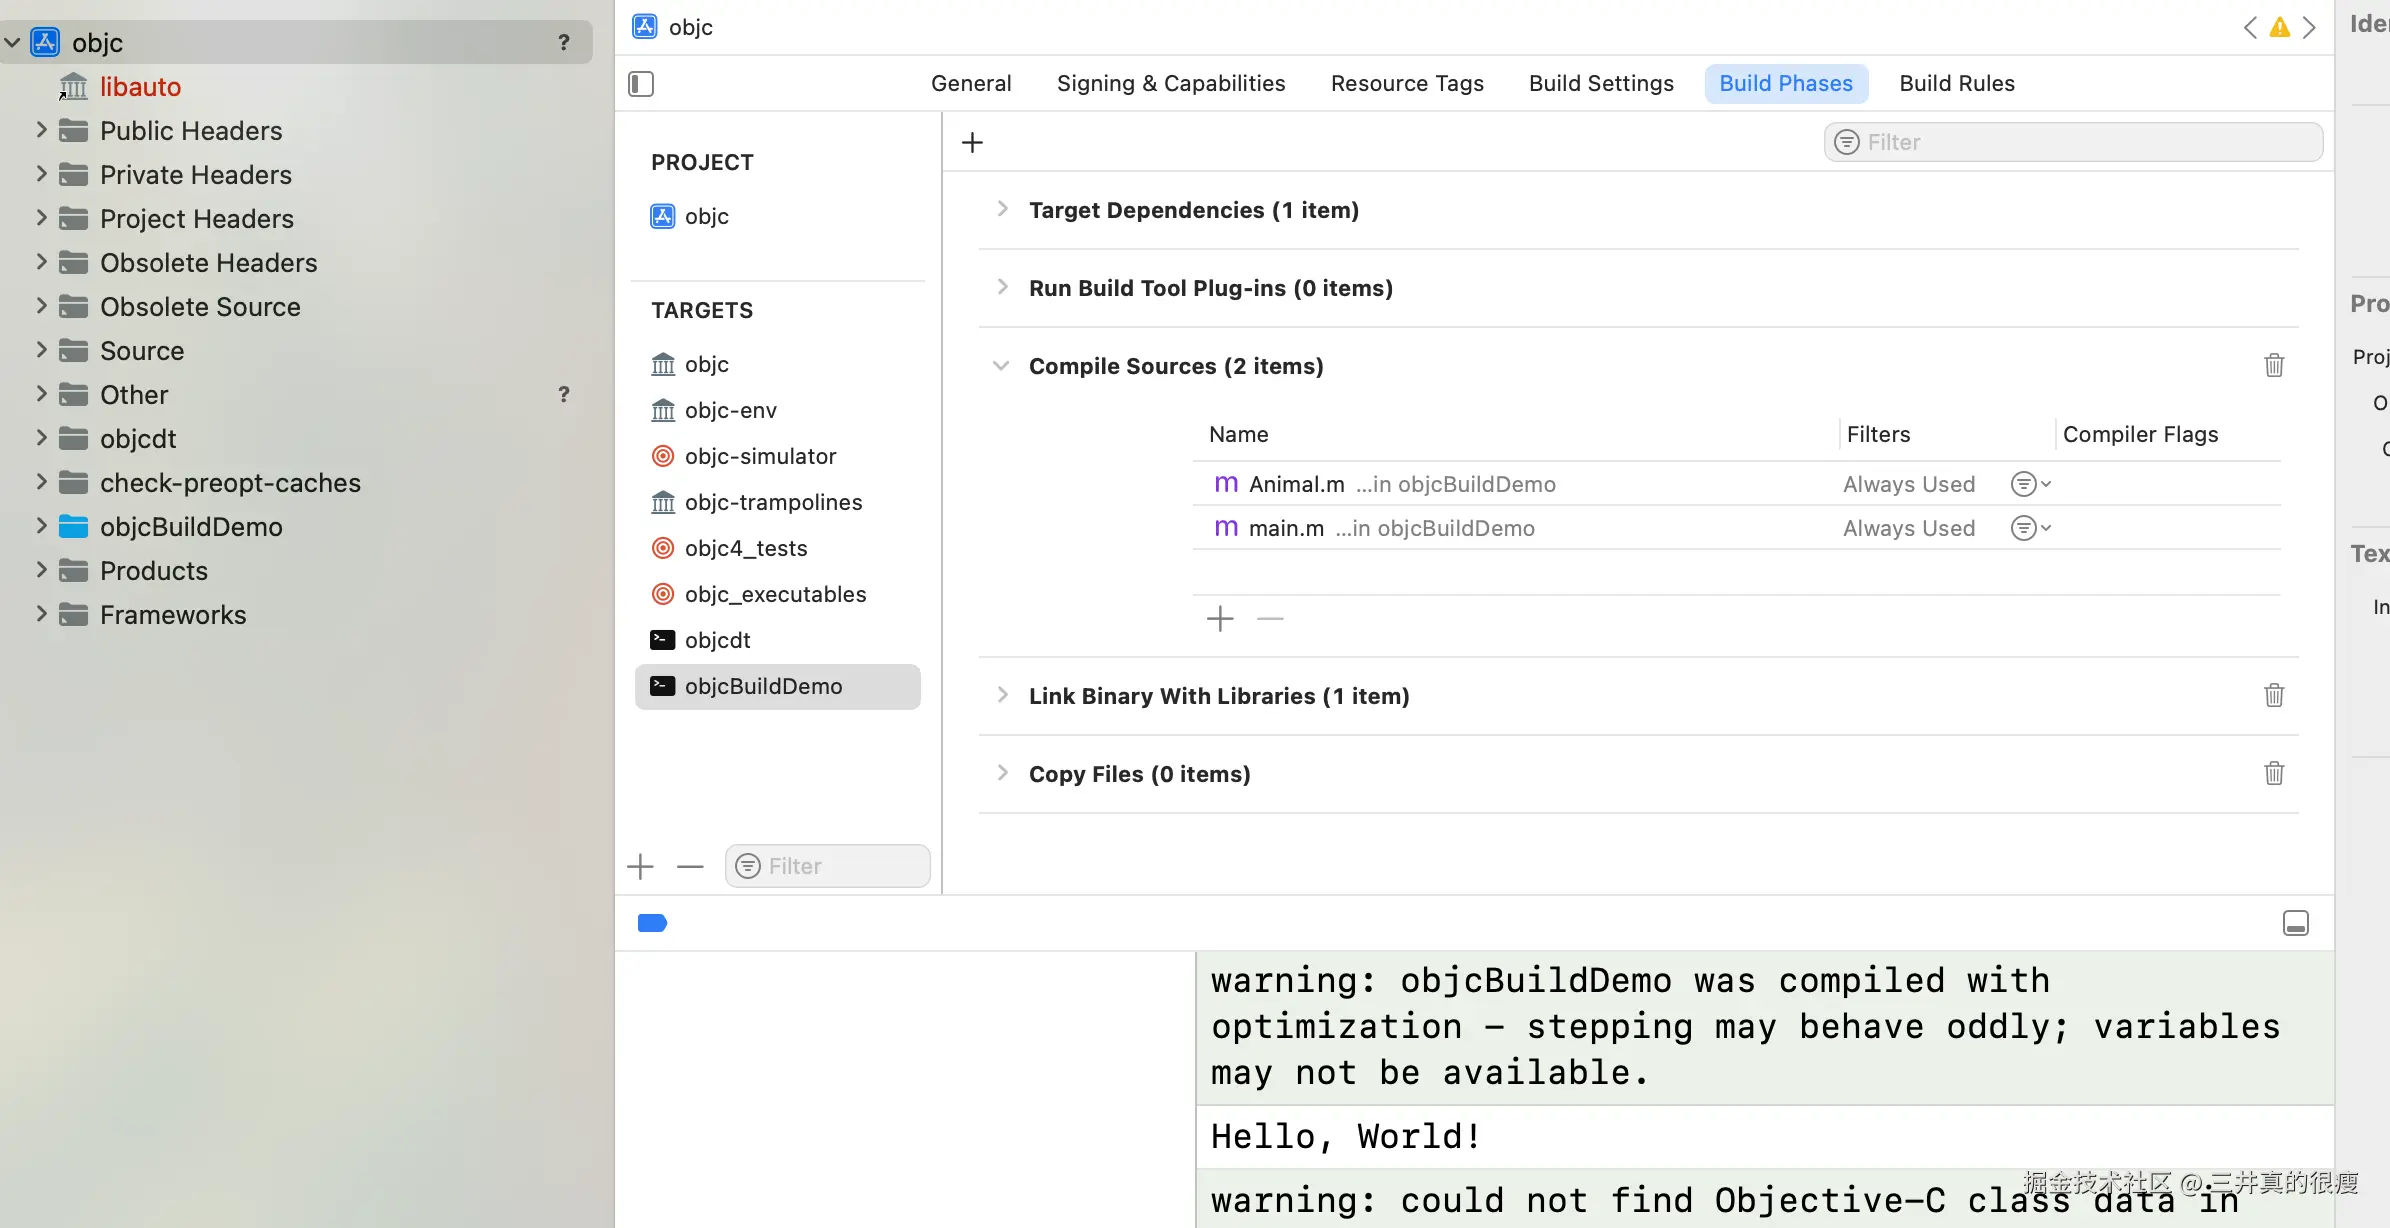Add a new target with plus button
The height and width of the screenshot is (1228, 2390).
point(640,866)
